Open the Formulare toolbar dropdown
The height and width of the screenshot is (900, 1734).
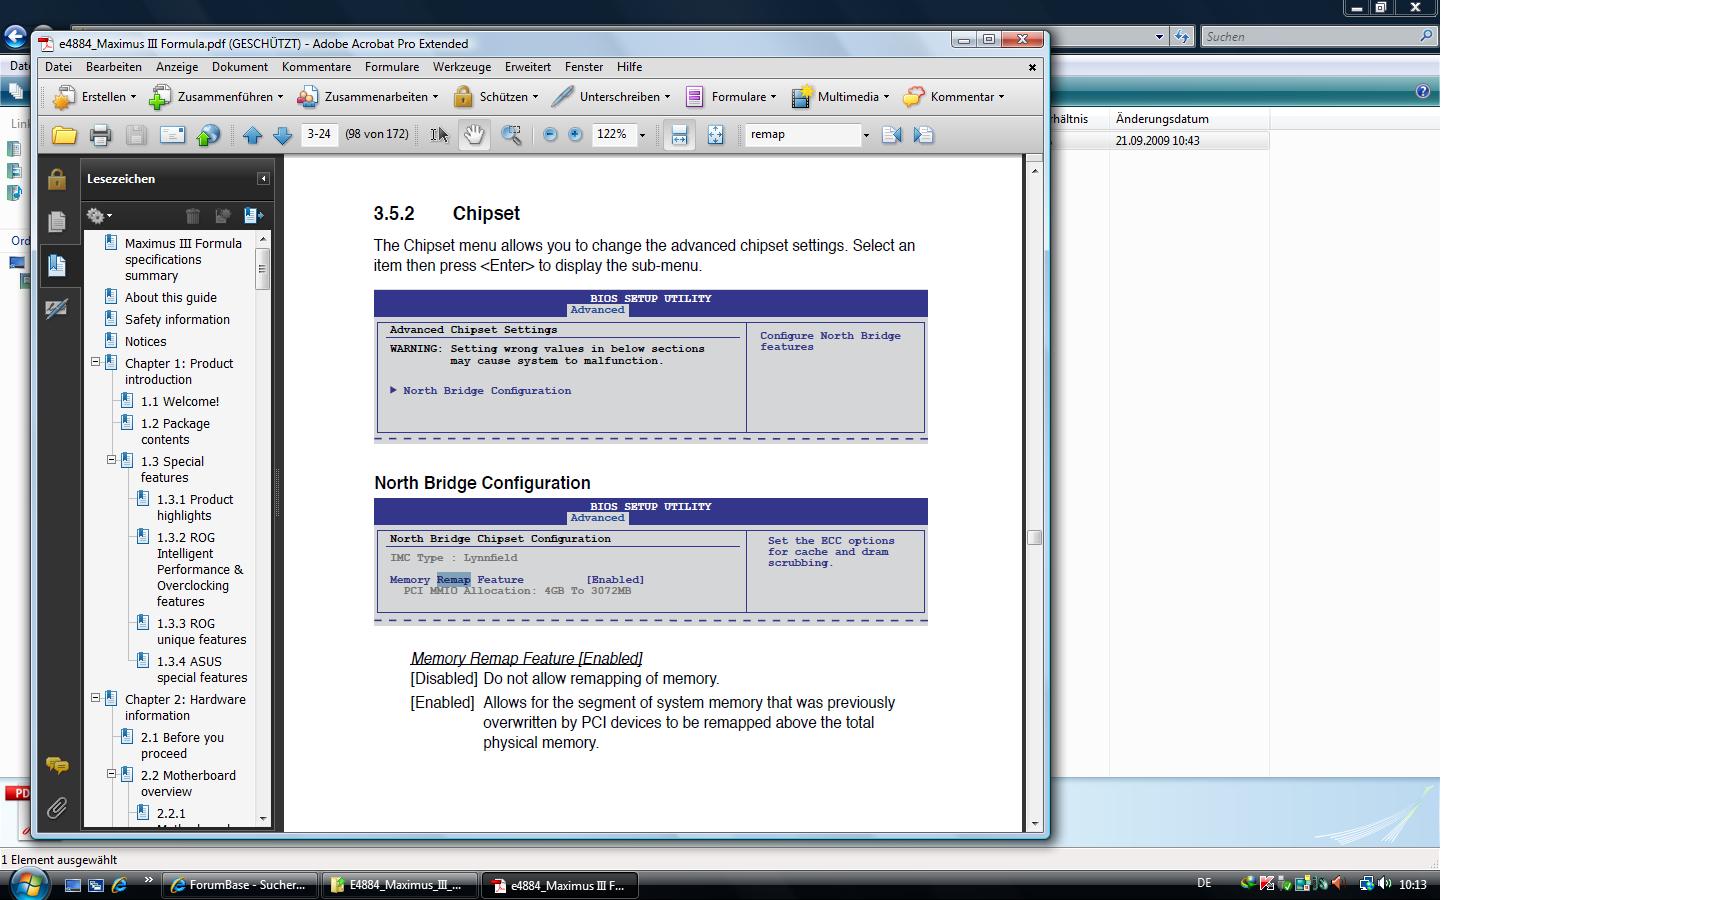coord(730,97)
